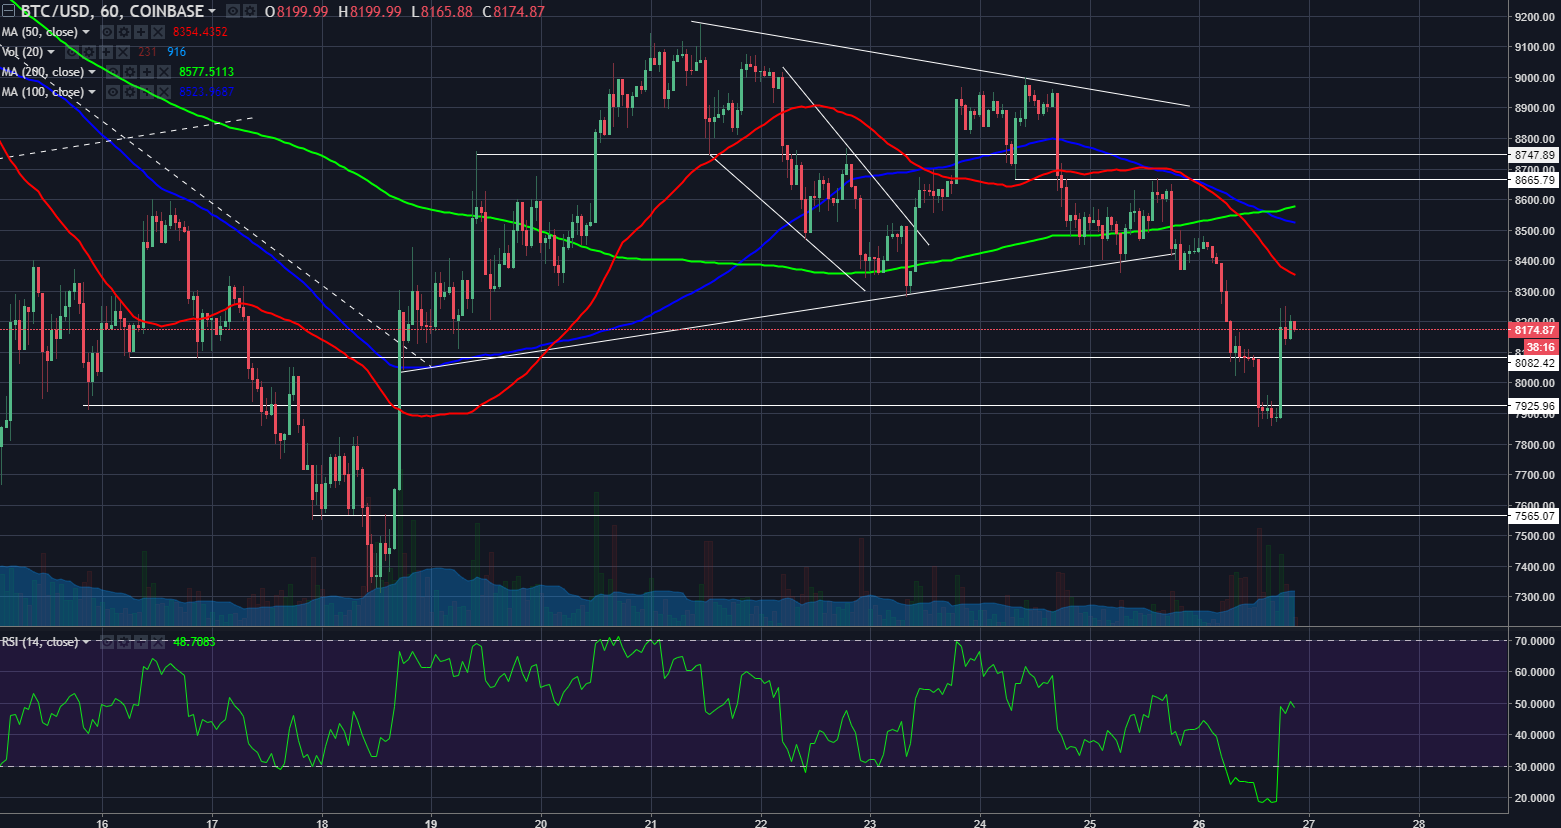Expand MA (200, close) dropdown arrow
This screenshot has width=1561, height=828.
tap(92, 72)
